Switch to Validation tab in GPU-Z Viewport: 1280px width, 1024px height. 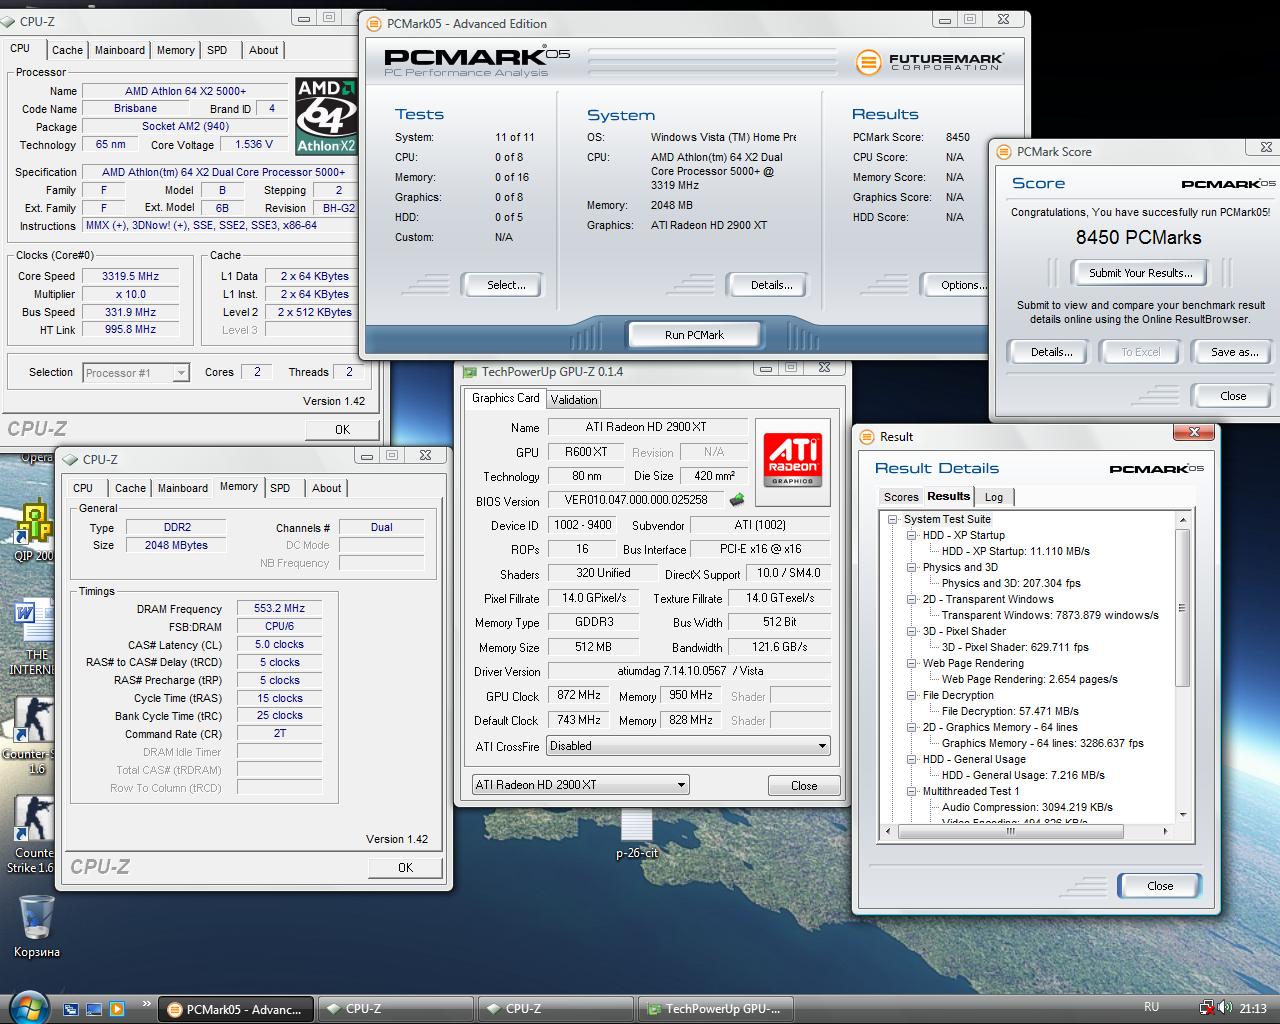tap(574, 399)
